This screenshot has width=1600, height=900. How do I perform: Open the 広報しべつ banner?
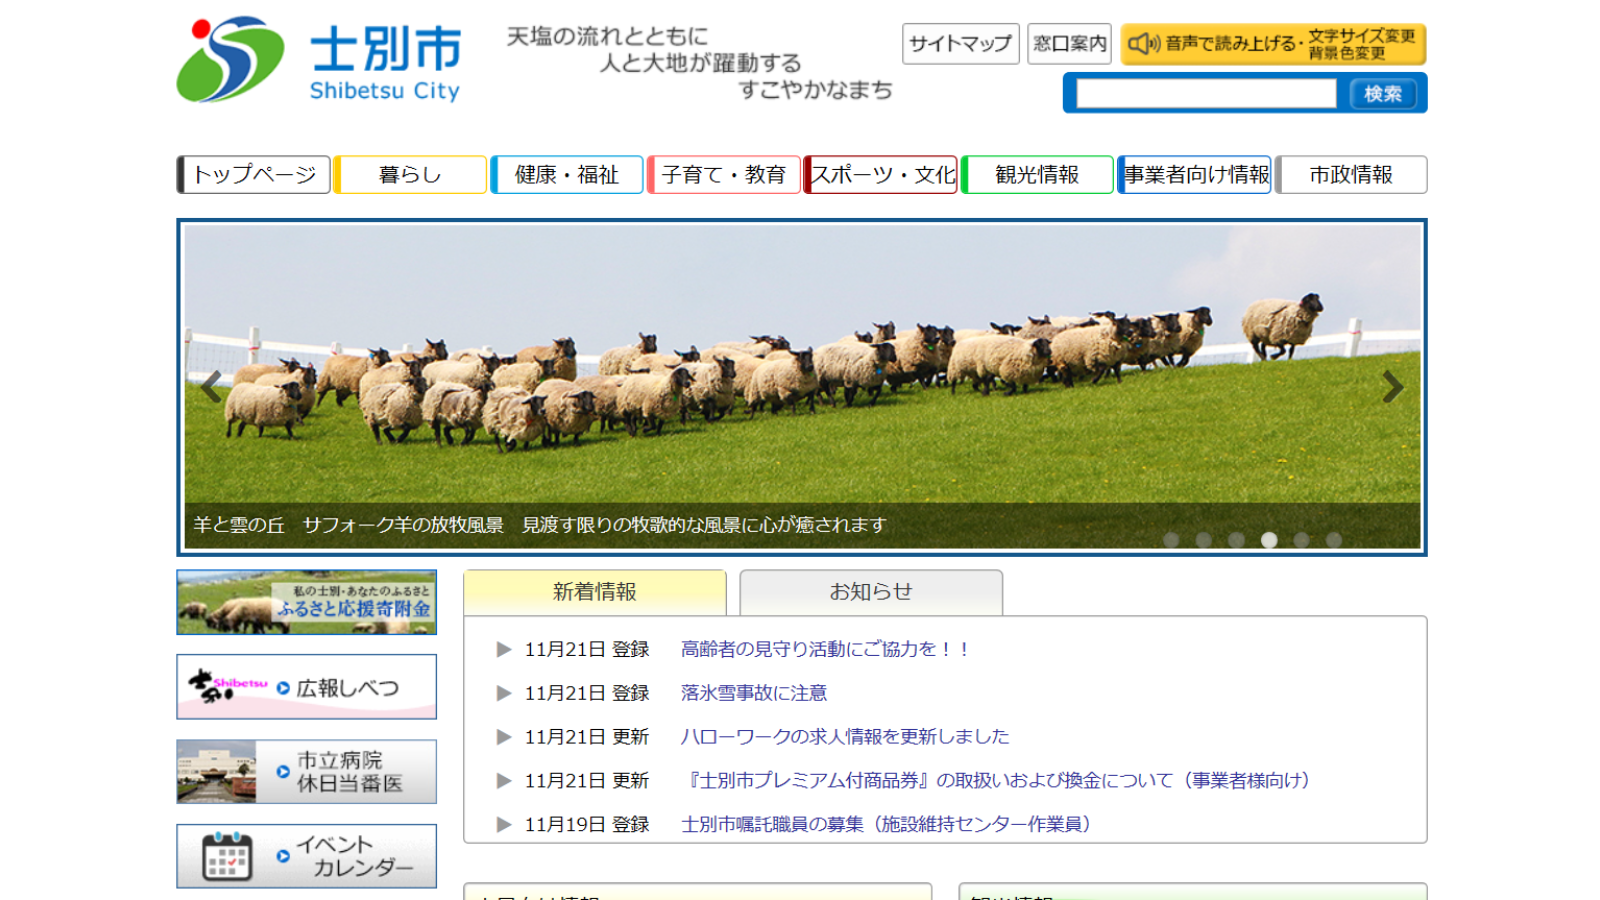[306, 687]
